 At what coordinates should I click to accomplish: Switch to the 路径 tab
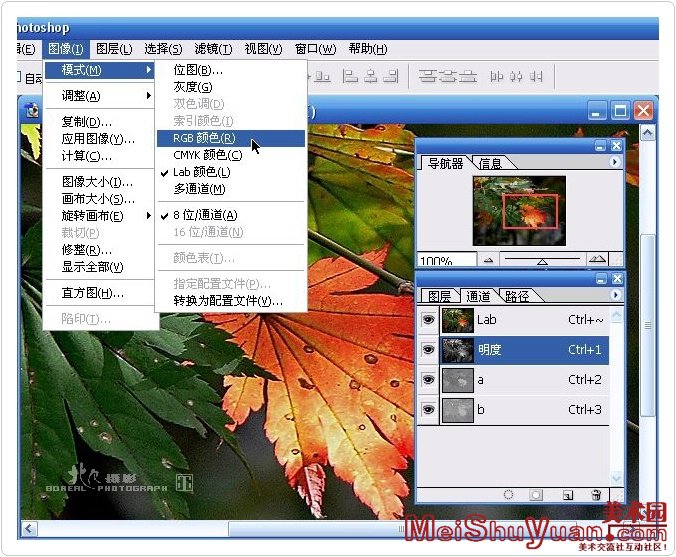[x=517, y=296]
